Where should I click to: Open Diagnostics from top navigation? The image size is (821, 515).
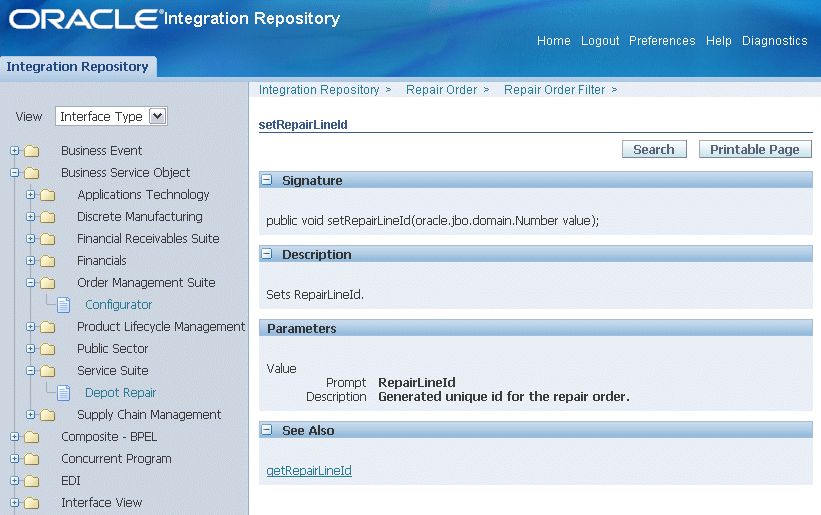pyautogui.click(x=774, y=41)
